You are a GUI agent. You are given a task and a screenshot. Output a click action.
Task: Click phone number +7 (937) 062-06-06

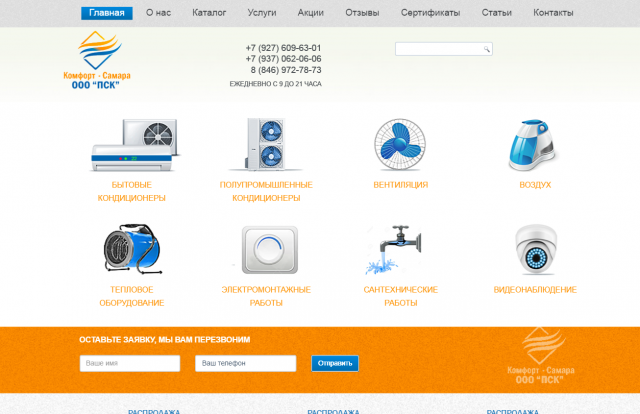(283, 59)
